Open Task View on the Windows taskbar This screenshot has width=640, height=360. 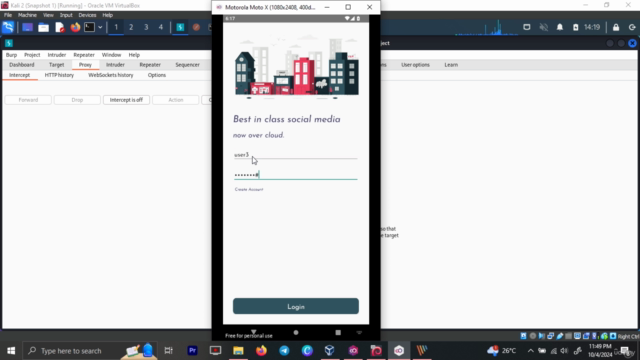pos(169,351)
